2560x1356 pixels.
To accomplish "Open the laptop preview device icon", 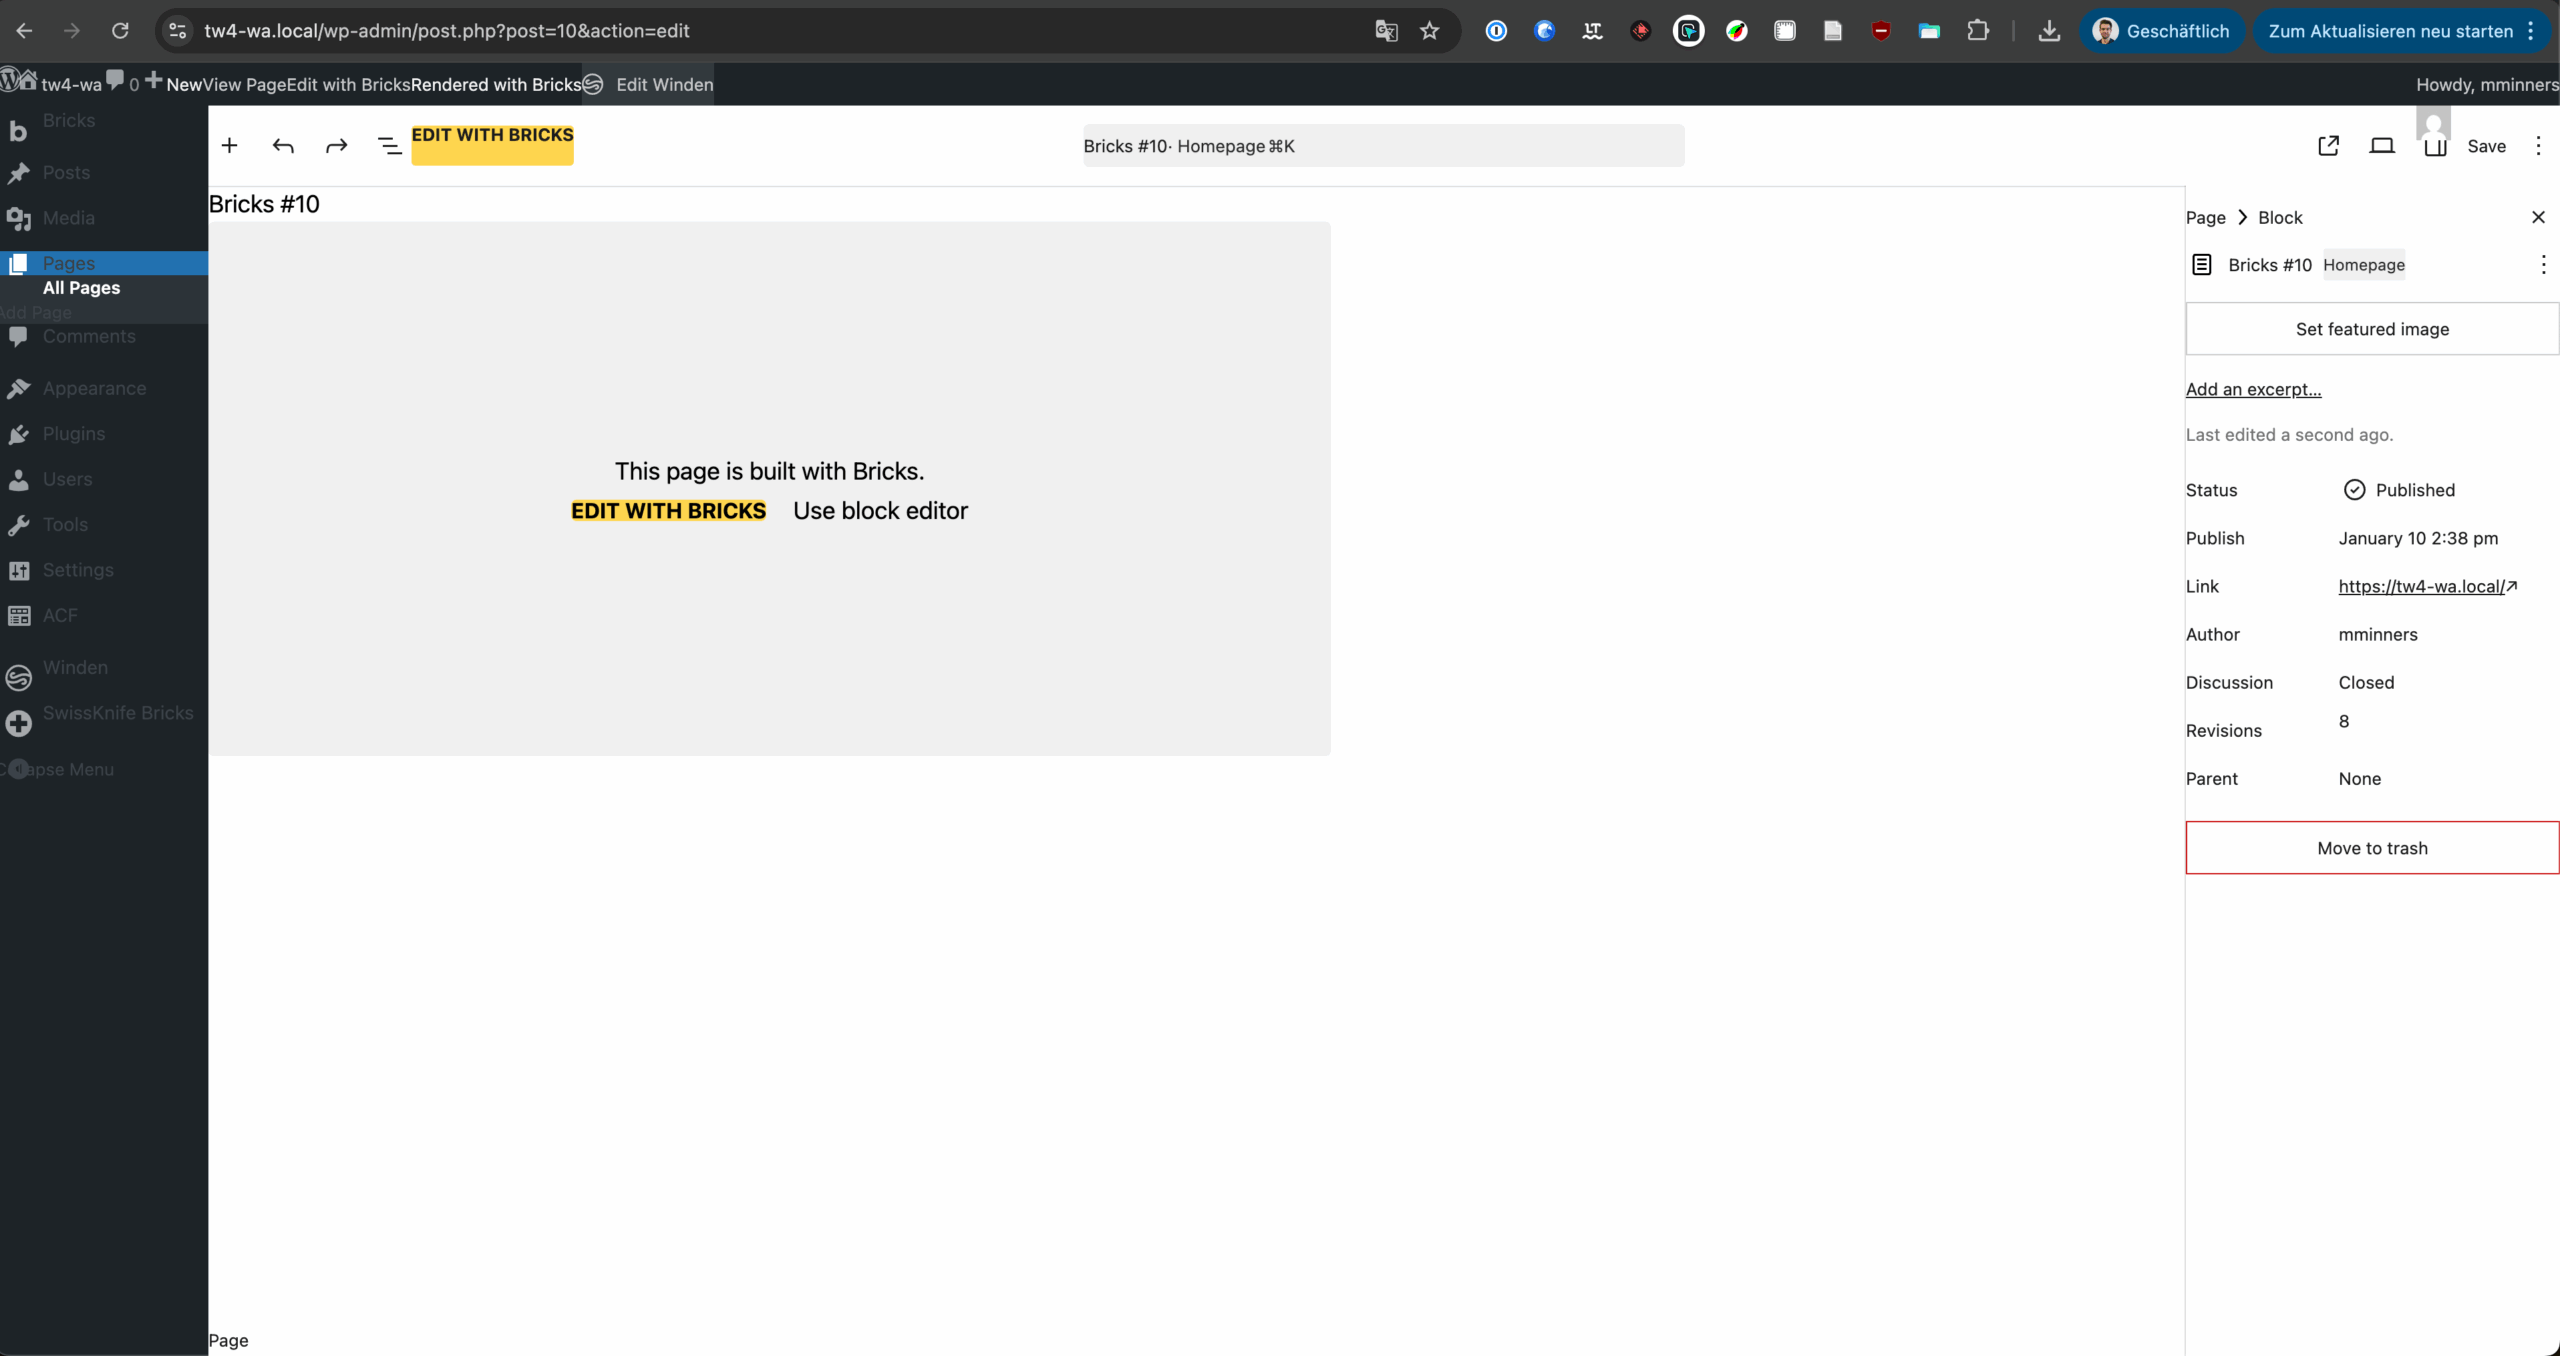I will 2382,146.
